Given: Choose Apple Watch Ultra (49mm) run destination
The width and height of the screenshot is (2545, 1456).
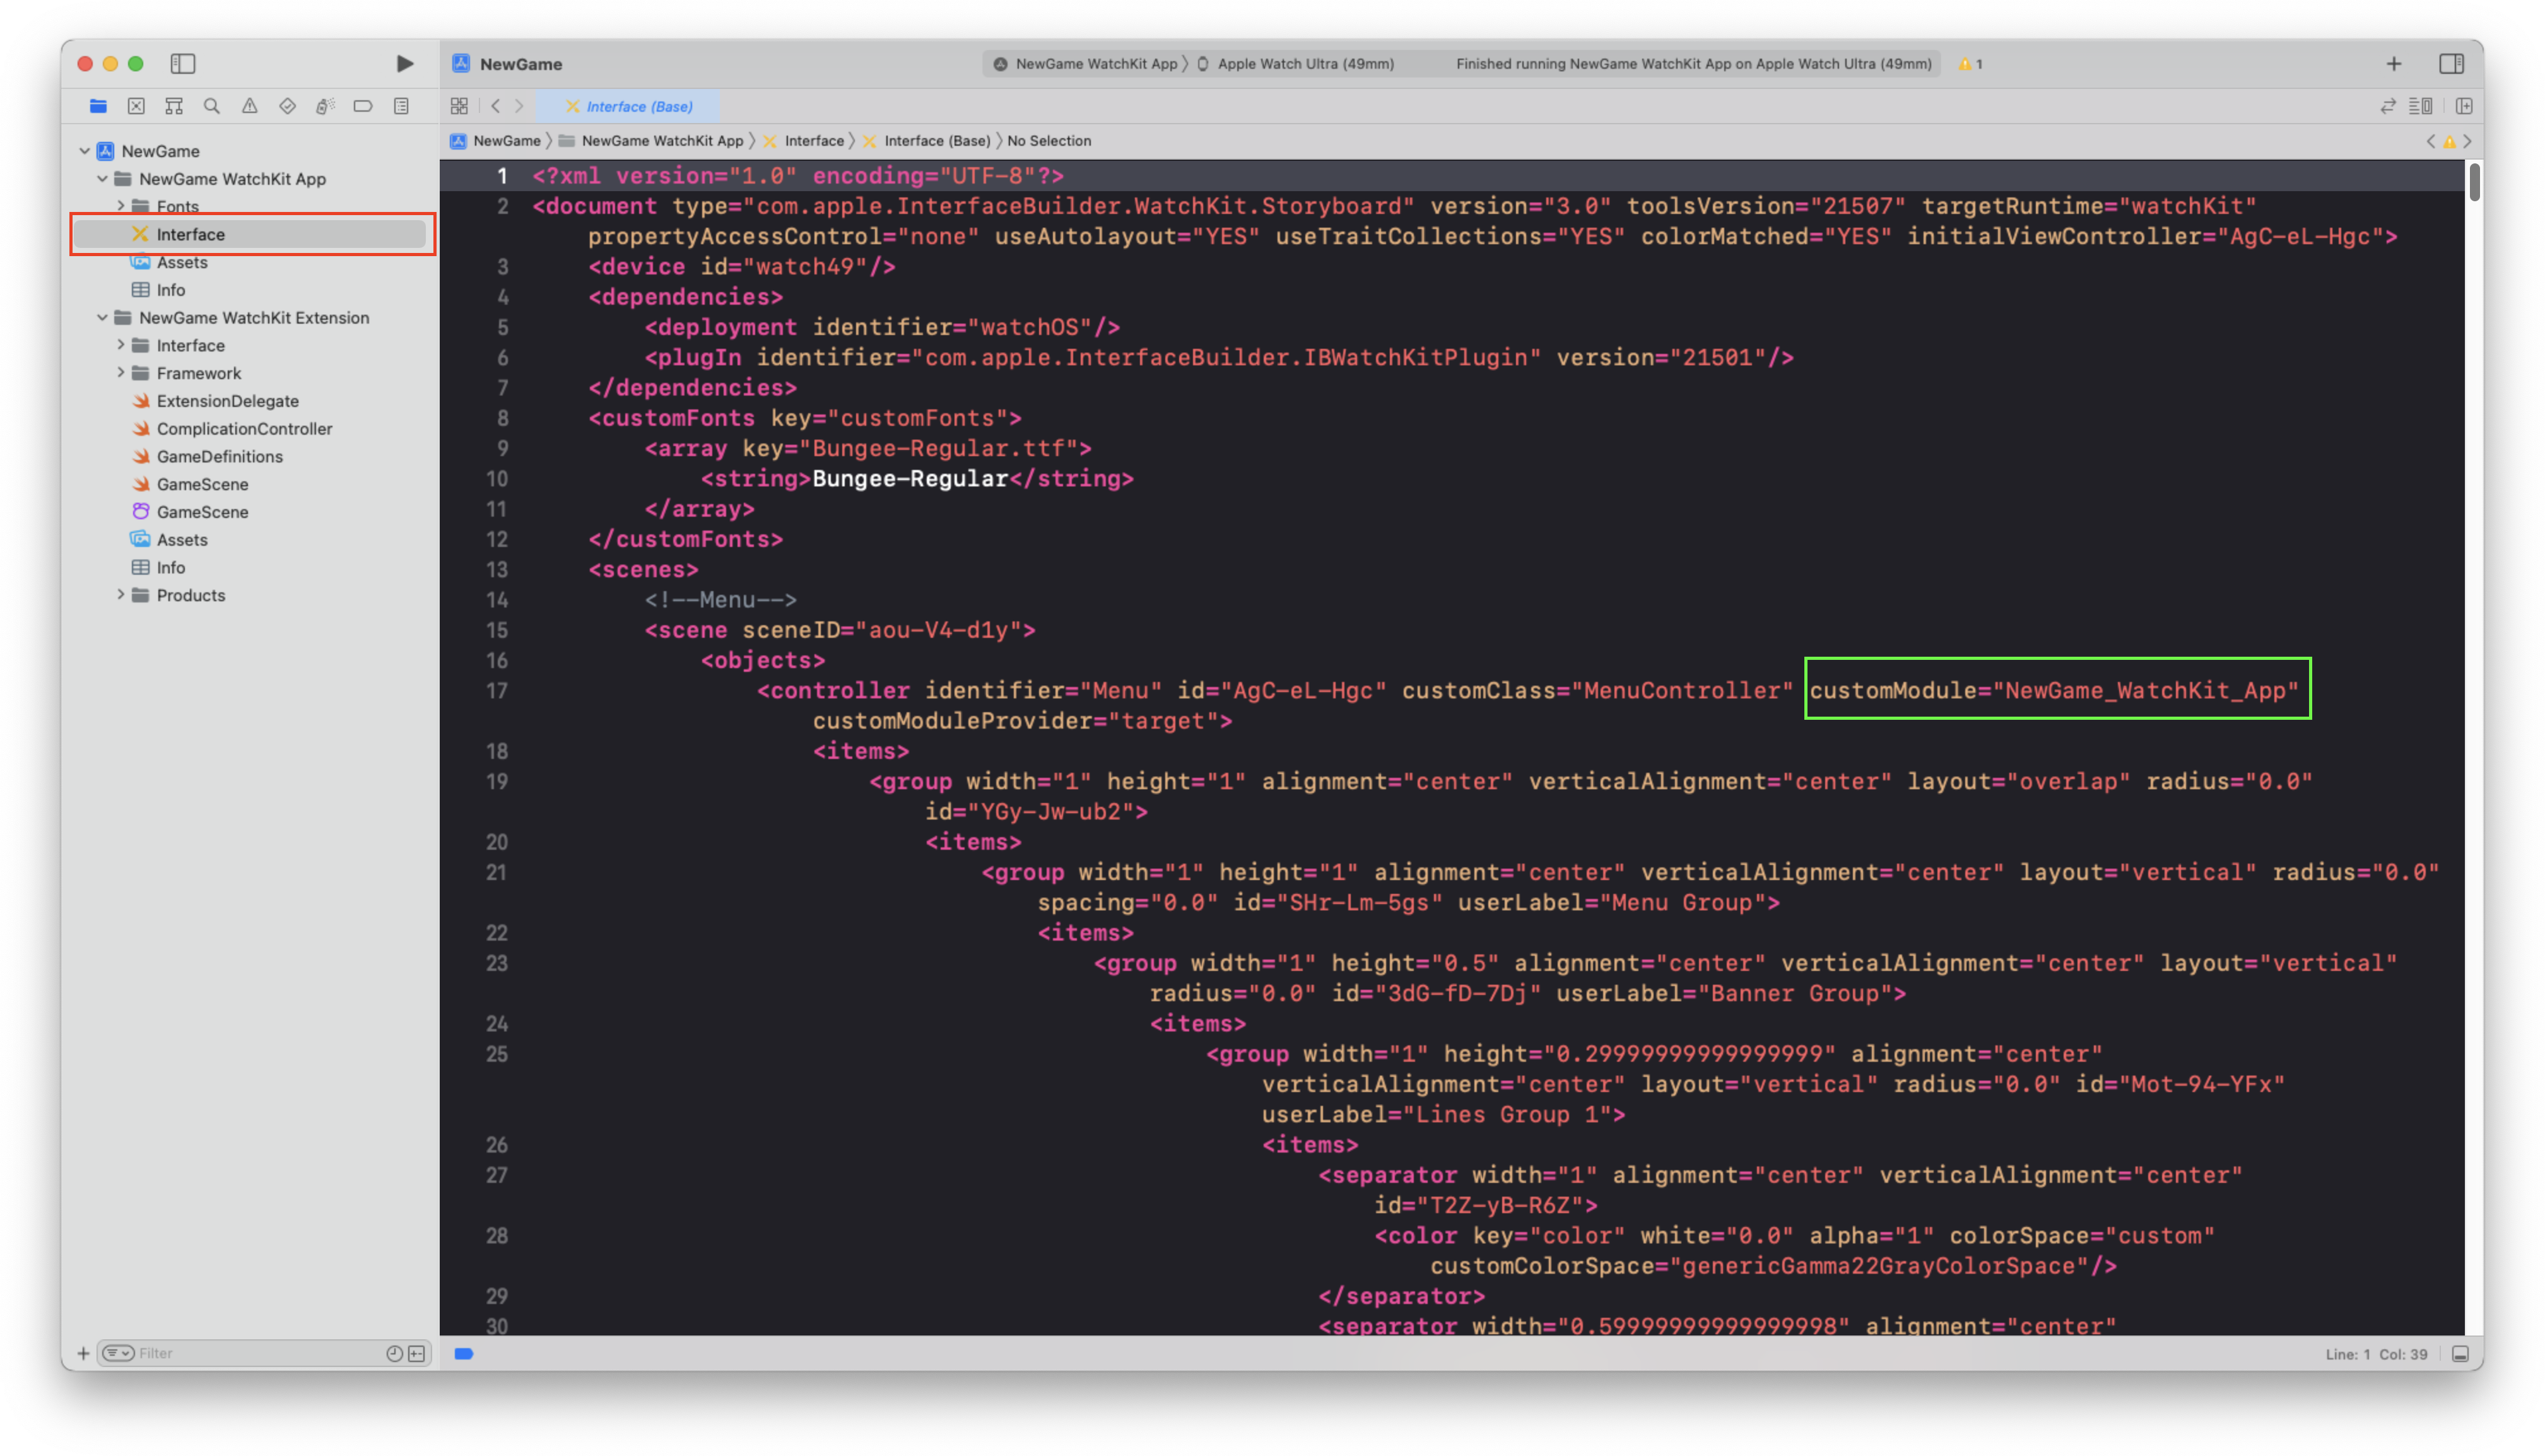Looking at the screenshot, I should tap(1295, 64).
